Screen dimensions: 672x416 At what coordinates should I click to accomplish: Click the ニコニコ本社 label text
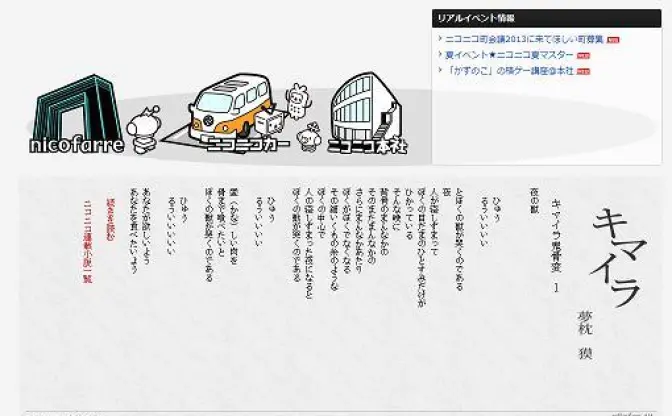coord(367,146)
